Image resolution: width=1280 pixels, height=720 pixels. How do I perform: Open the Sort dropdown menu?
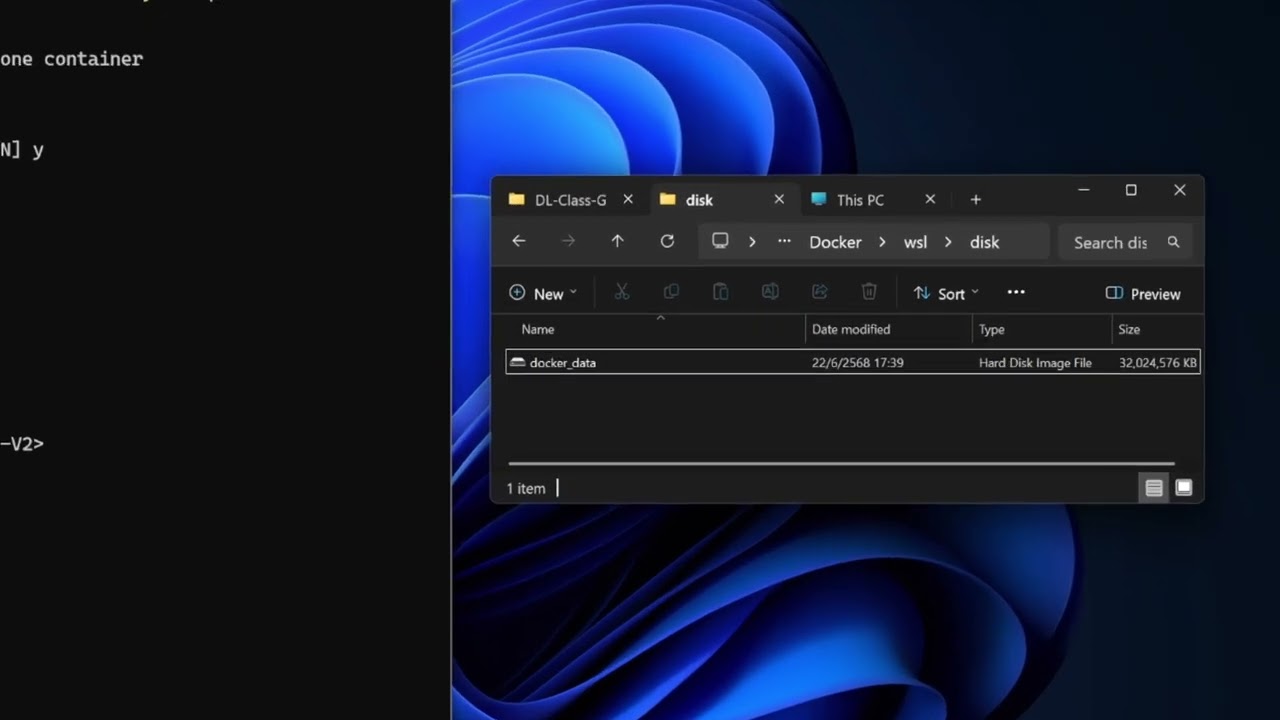pos(946,293)
